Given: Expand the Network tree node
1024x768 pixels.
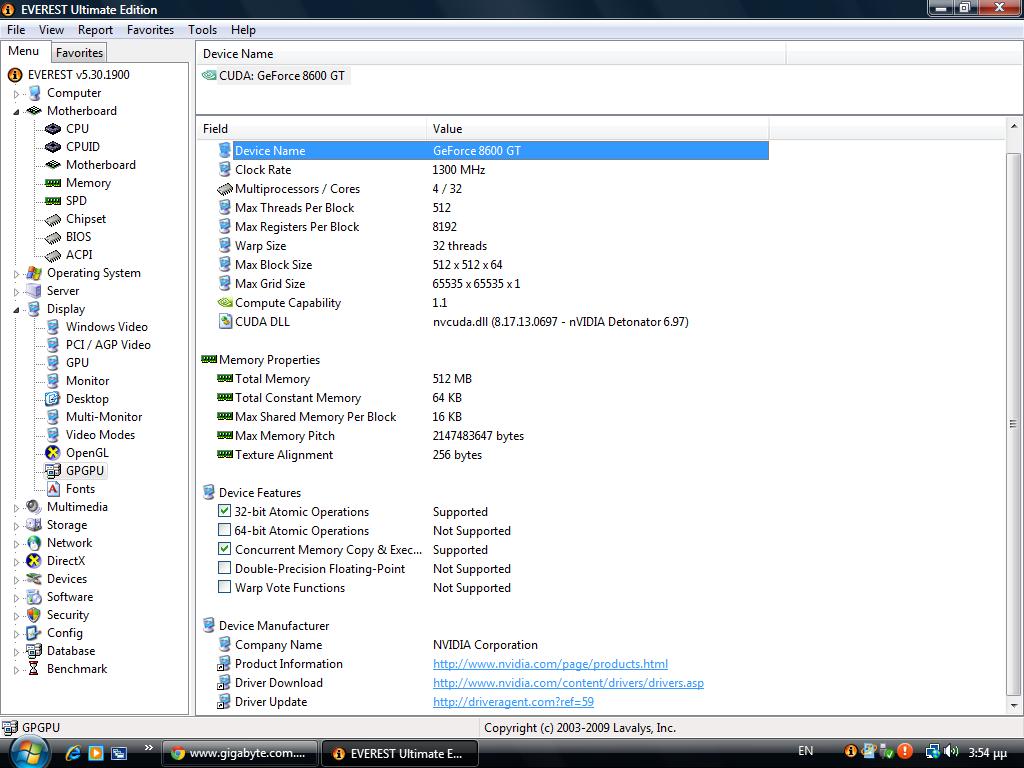Looking at the screenshot, I should 16,544.
